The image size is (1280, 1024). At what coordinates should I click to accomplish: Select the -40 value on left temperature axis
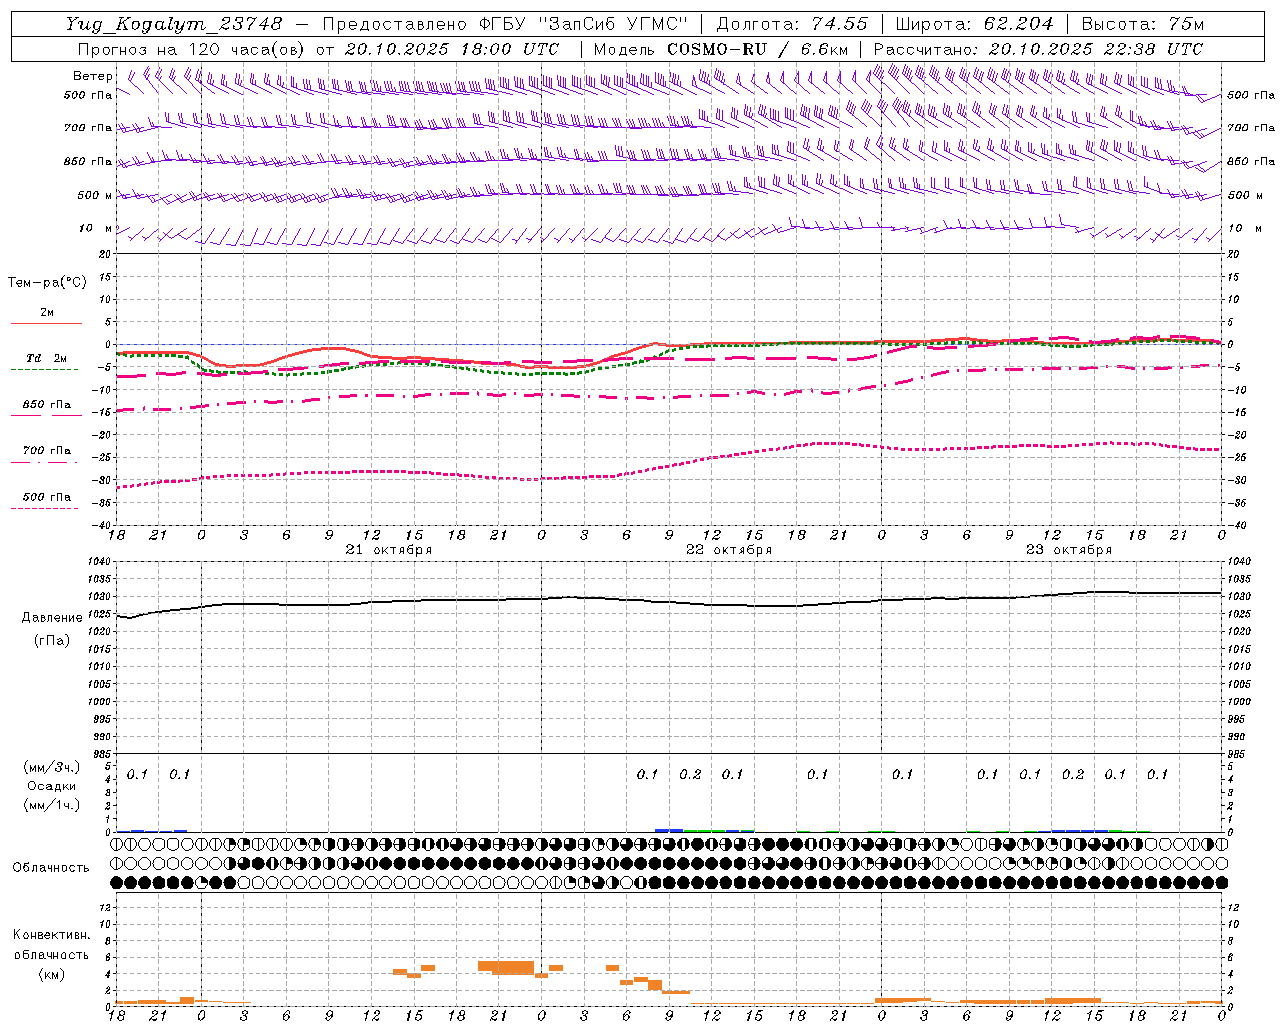click(x=103, y=525)
